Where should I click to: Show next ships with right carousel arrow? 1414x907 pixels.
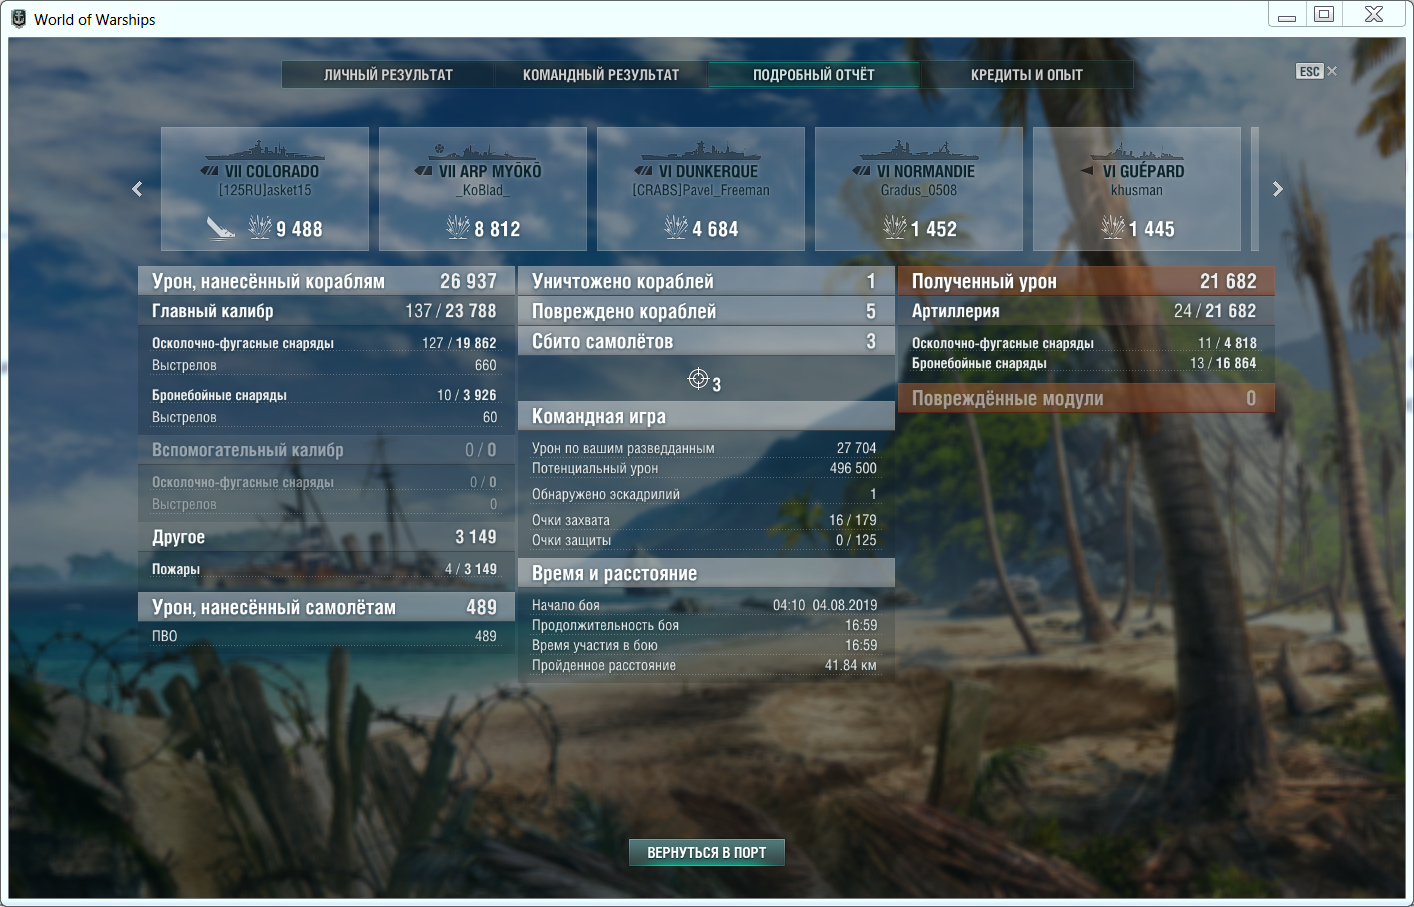tap(1277, 189)
